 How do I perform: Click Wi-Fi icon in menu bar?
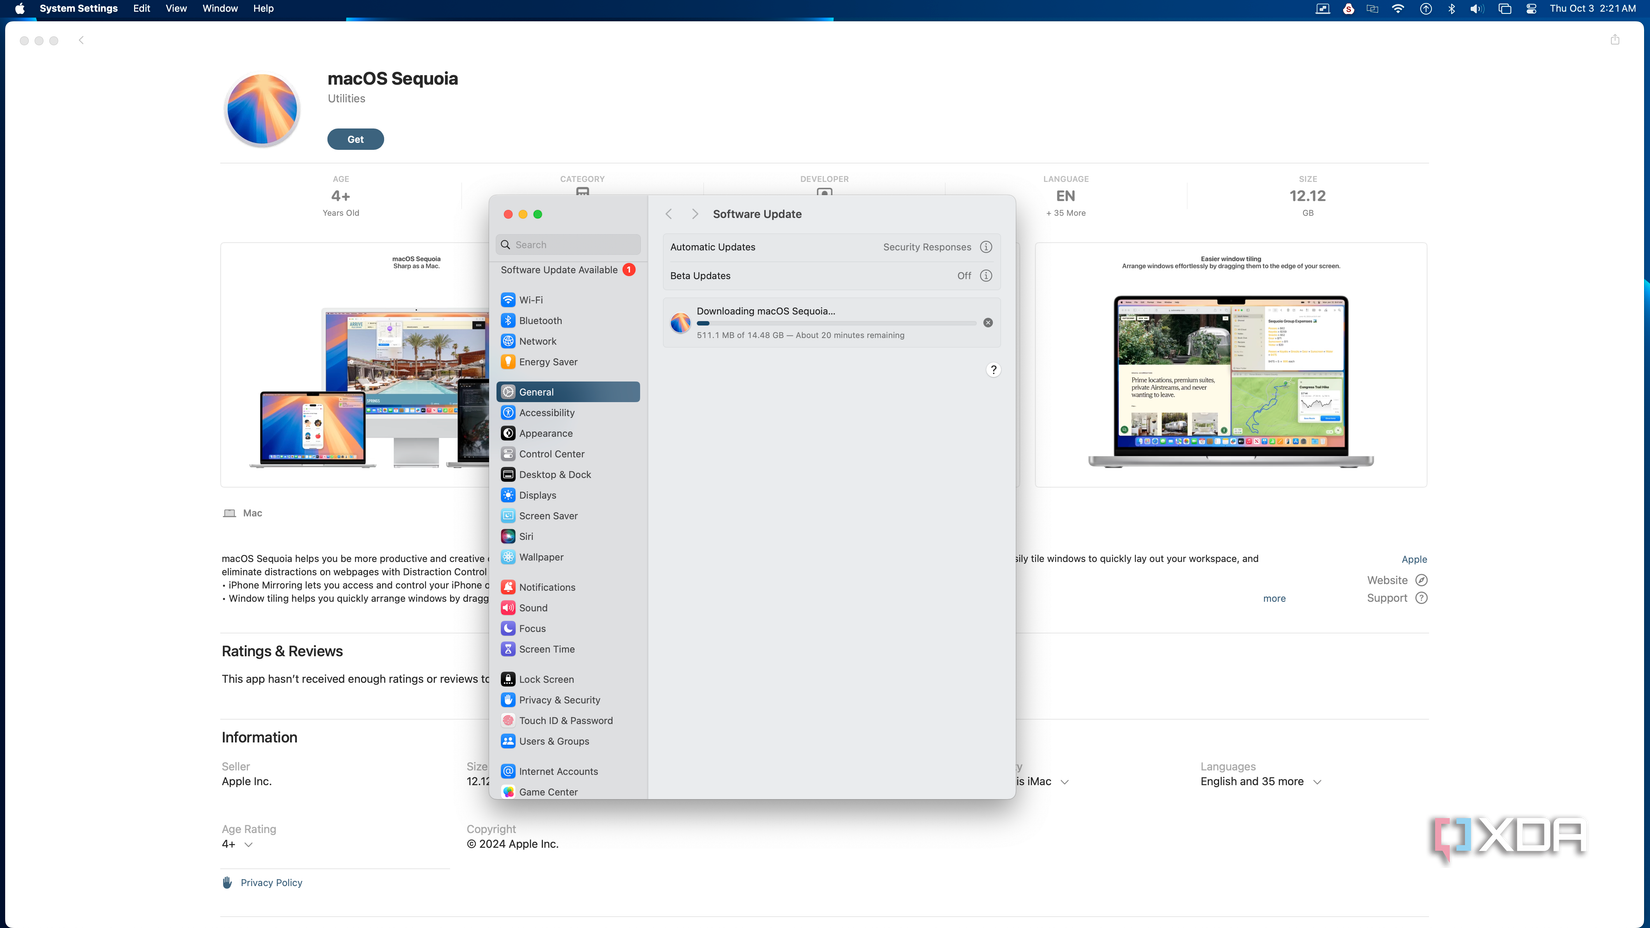pos(1398,9)
